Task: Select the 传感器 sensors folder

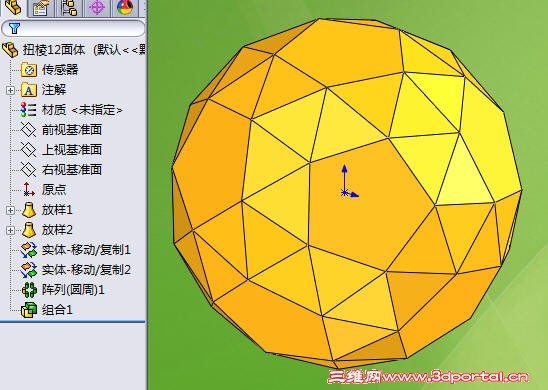Action: 60,70
